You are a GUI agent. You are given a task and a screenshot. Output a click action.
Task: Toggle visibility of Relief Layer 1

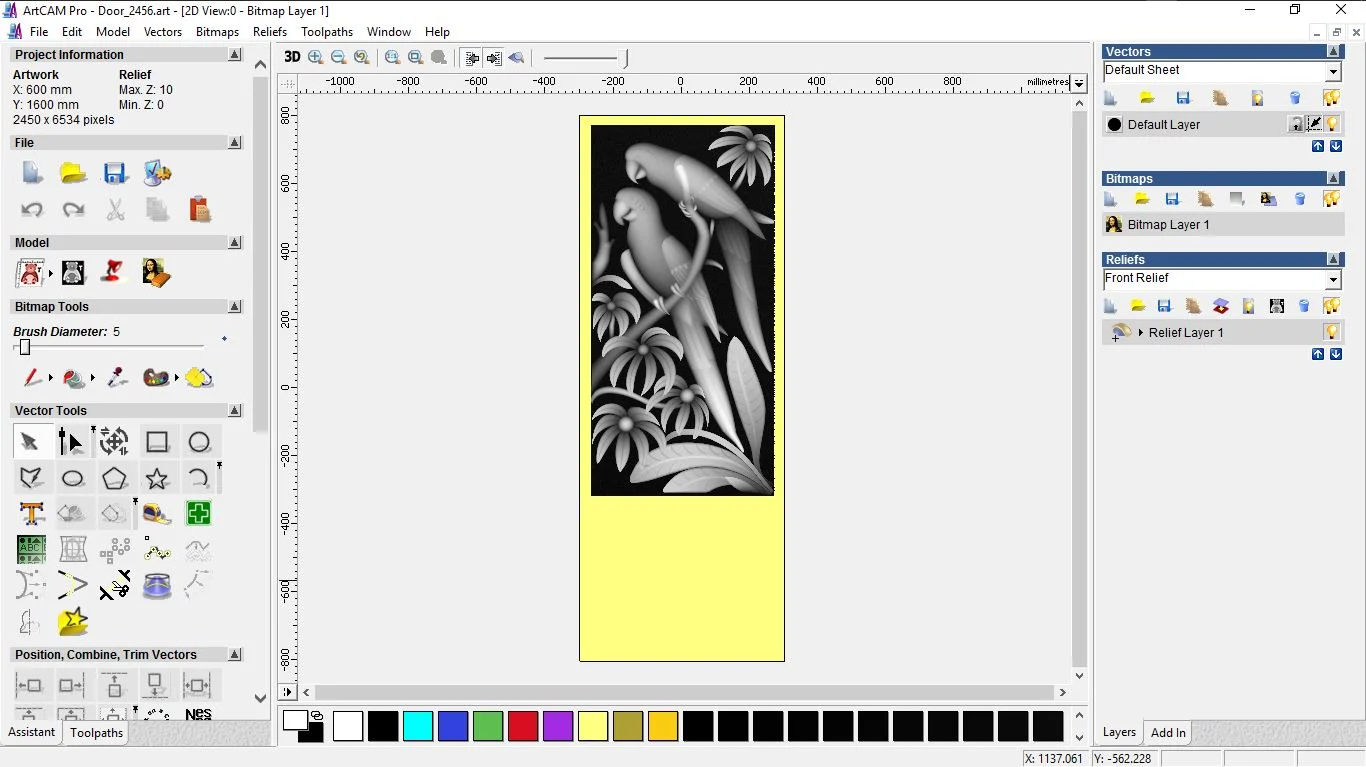1332,332
